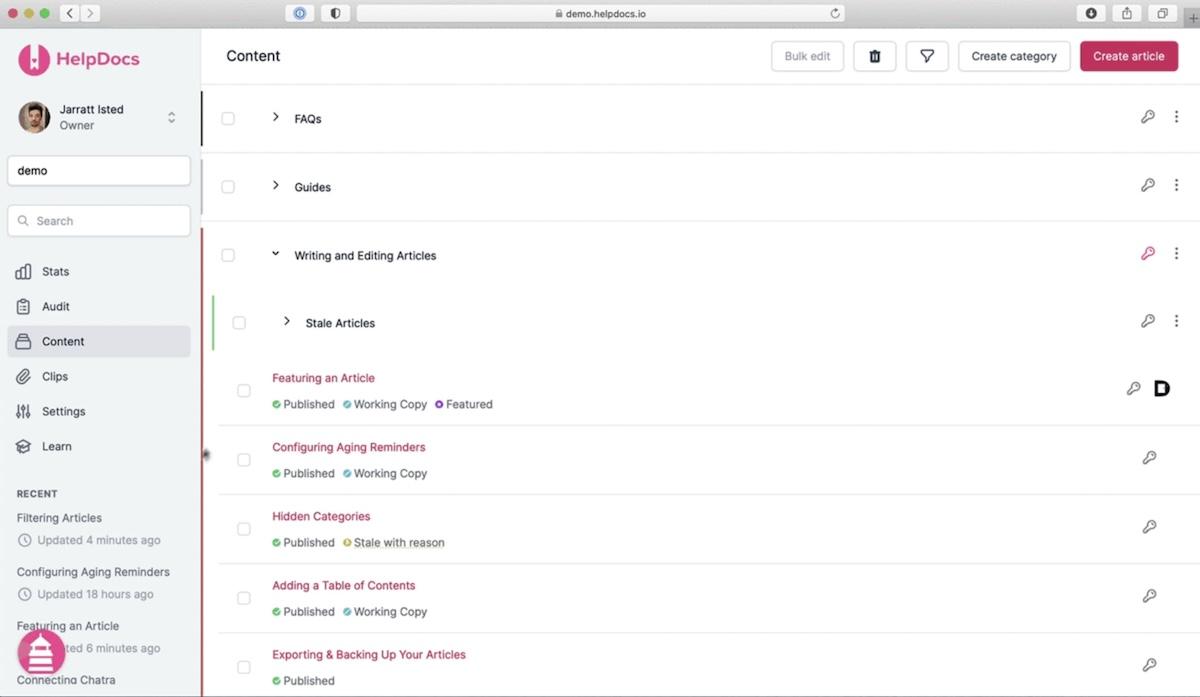Screen dimensions: 1200x697
Task: Open the Settings section
Action: tap(62, 411)
